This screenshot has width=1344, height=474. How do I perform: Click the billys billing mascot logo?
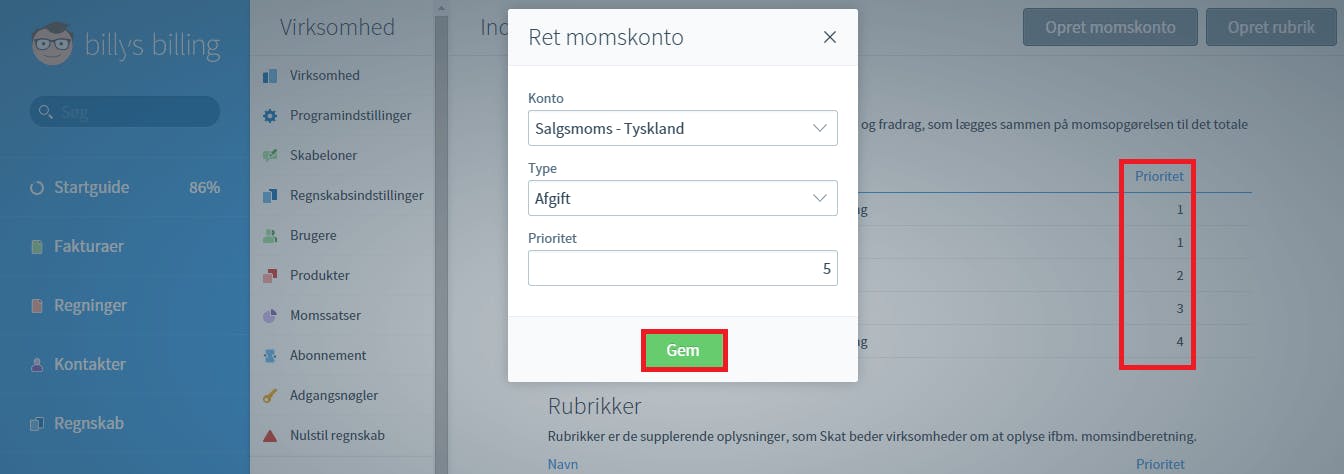[52, 45]
